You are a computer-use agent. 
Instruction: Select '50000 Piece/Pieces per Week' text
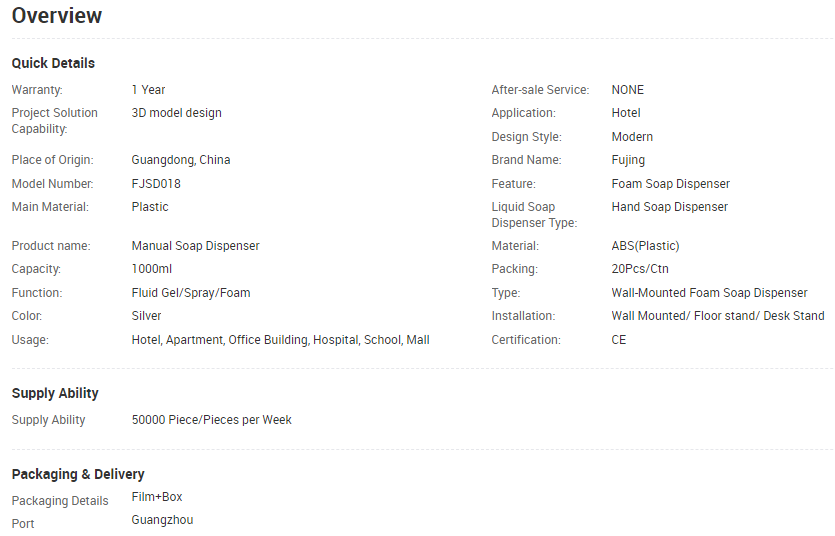[211, 419]
